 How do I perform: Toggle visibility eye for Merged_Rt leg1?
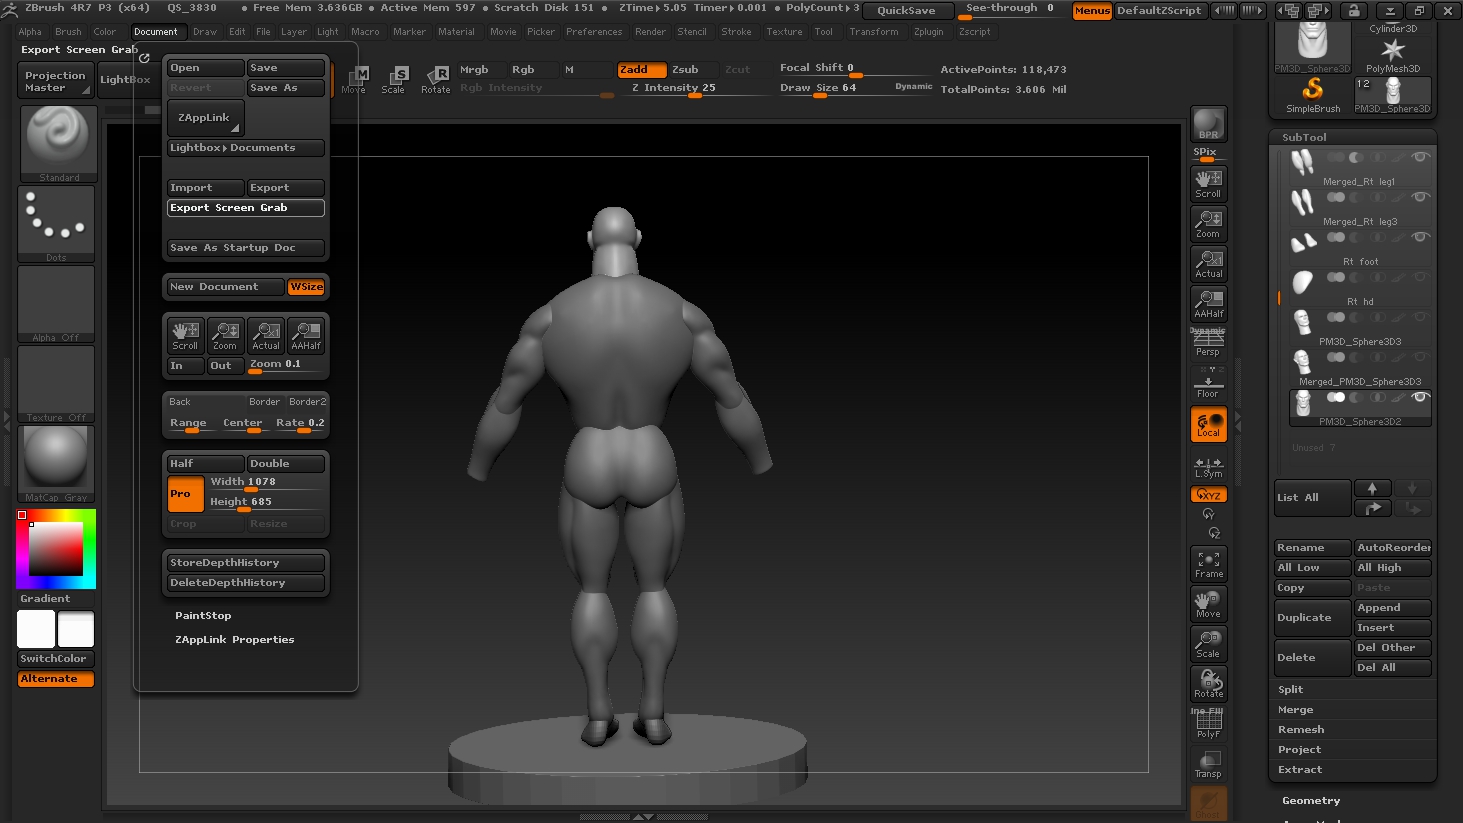(1419, 157)
